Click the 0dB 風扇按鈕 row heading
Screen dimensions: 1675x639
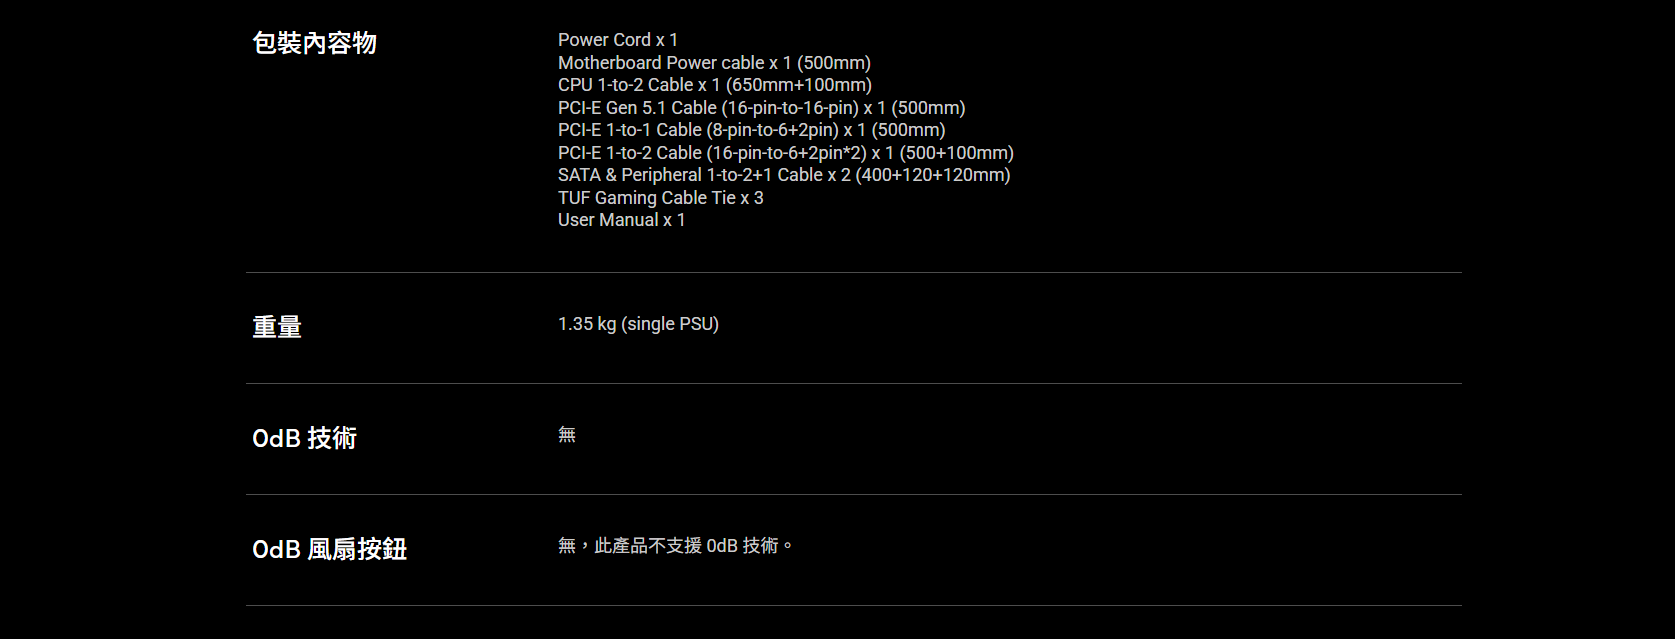(329, 549)
